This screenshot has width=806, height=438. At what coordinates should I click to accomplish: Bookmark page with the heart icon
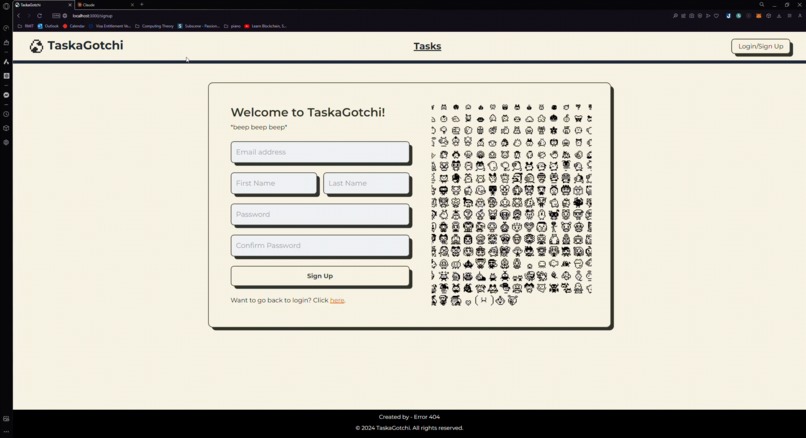716,16
